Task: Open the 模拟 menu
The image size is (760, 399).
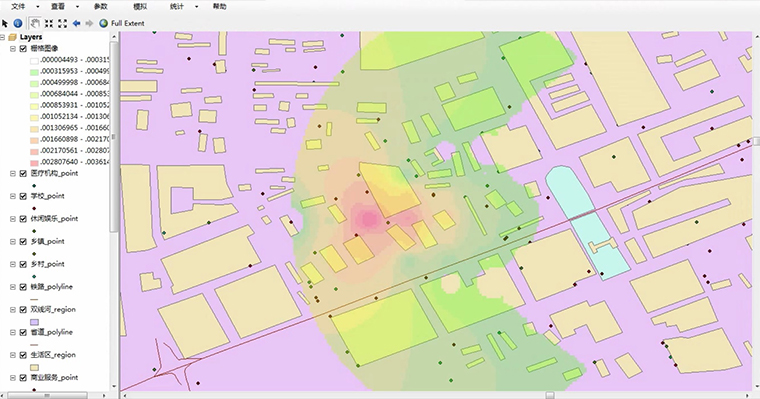Action: [140, 7]
